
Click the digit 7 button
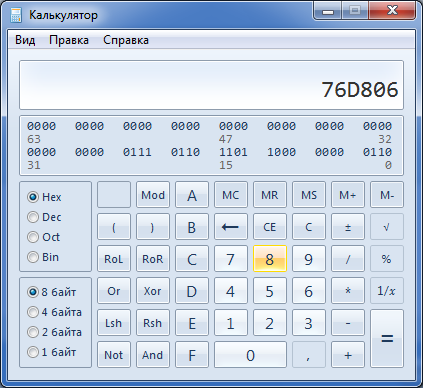(231, 259)
